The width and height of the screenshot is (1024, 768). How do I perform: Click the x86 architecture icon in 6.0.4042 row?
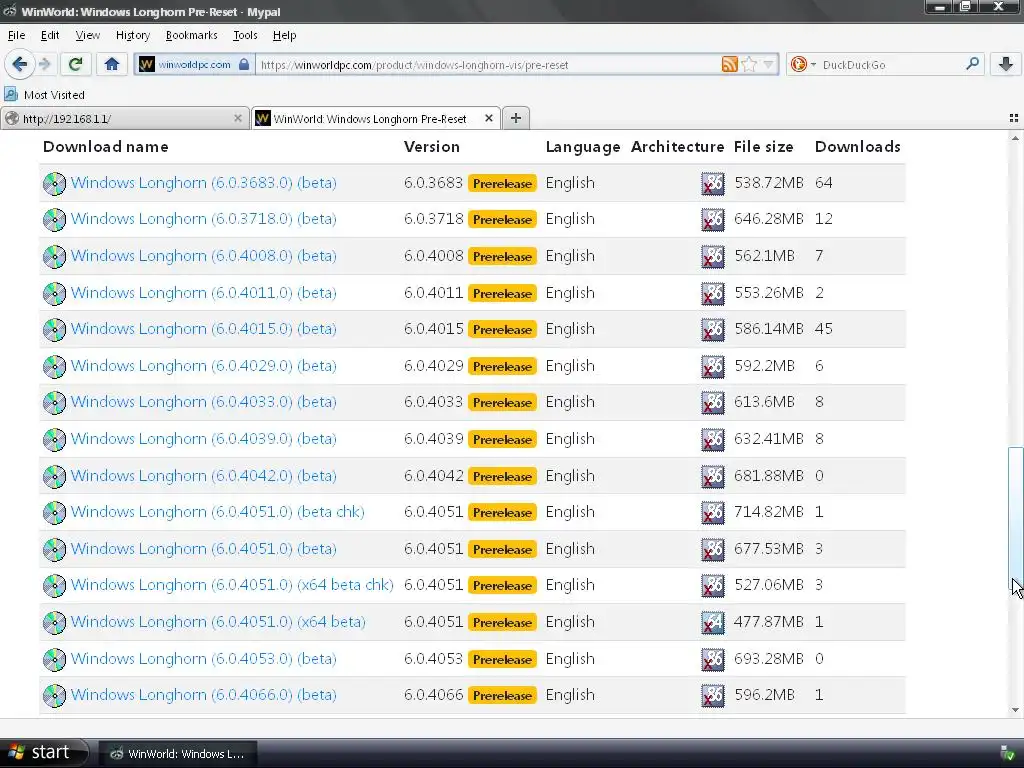[x=712, y=476]
